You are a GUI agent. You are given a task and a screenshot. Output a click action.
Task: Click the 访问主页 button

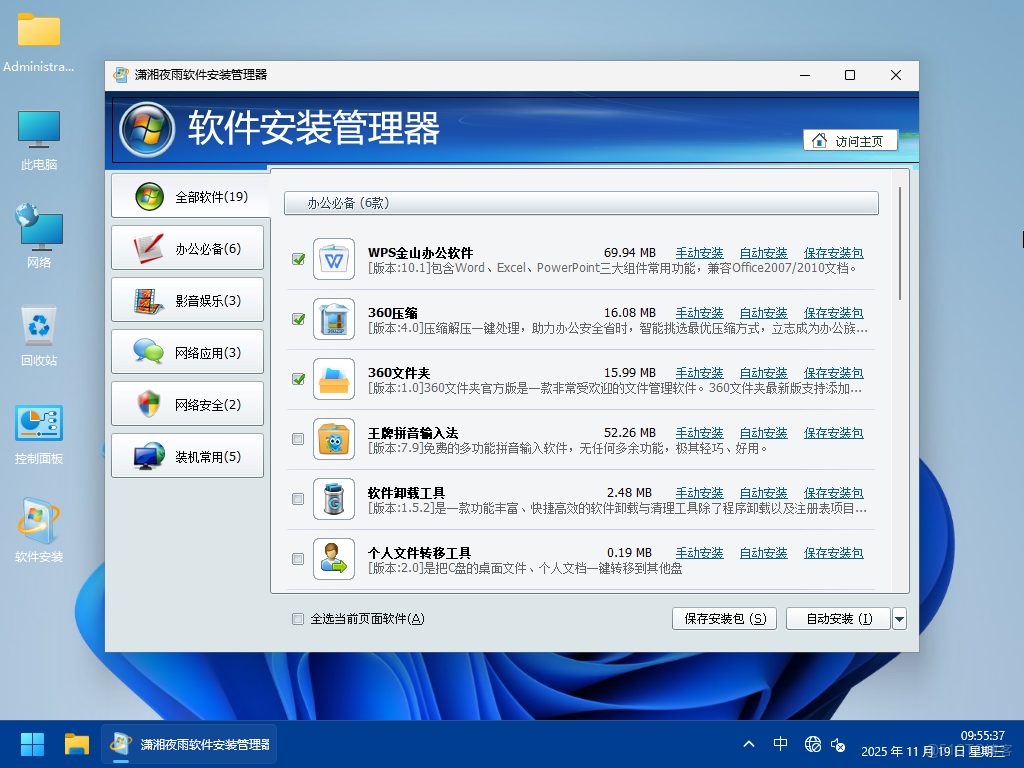pos(849,140)
